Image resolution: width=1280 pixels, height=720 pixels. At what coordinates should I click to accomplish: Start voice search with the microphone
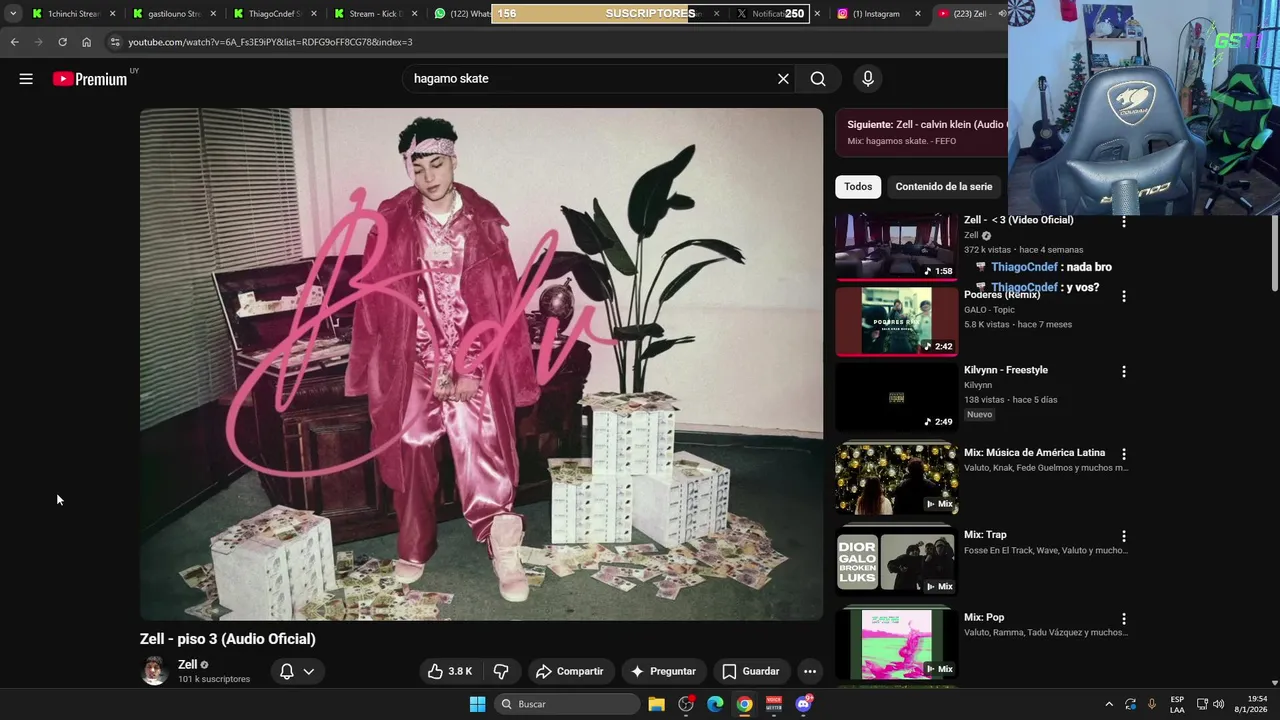point(867,79)
